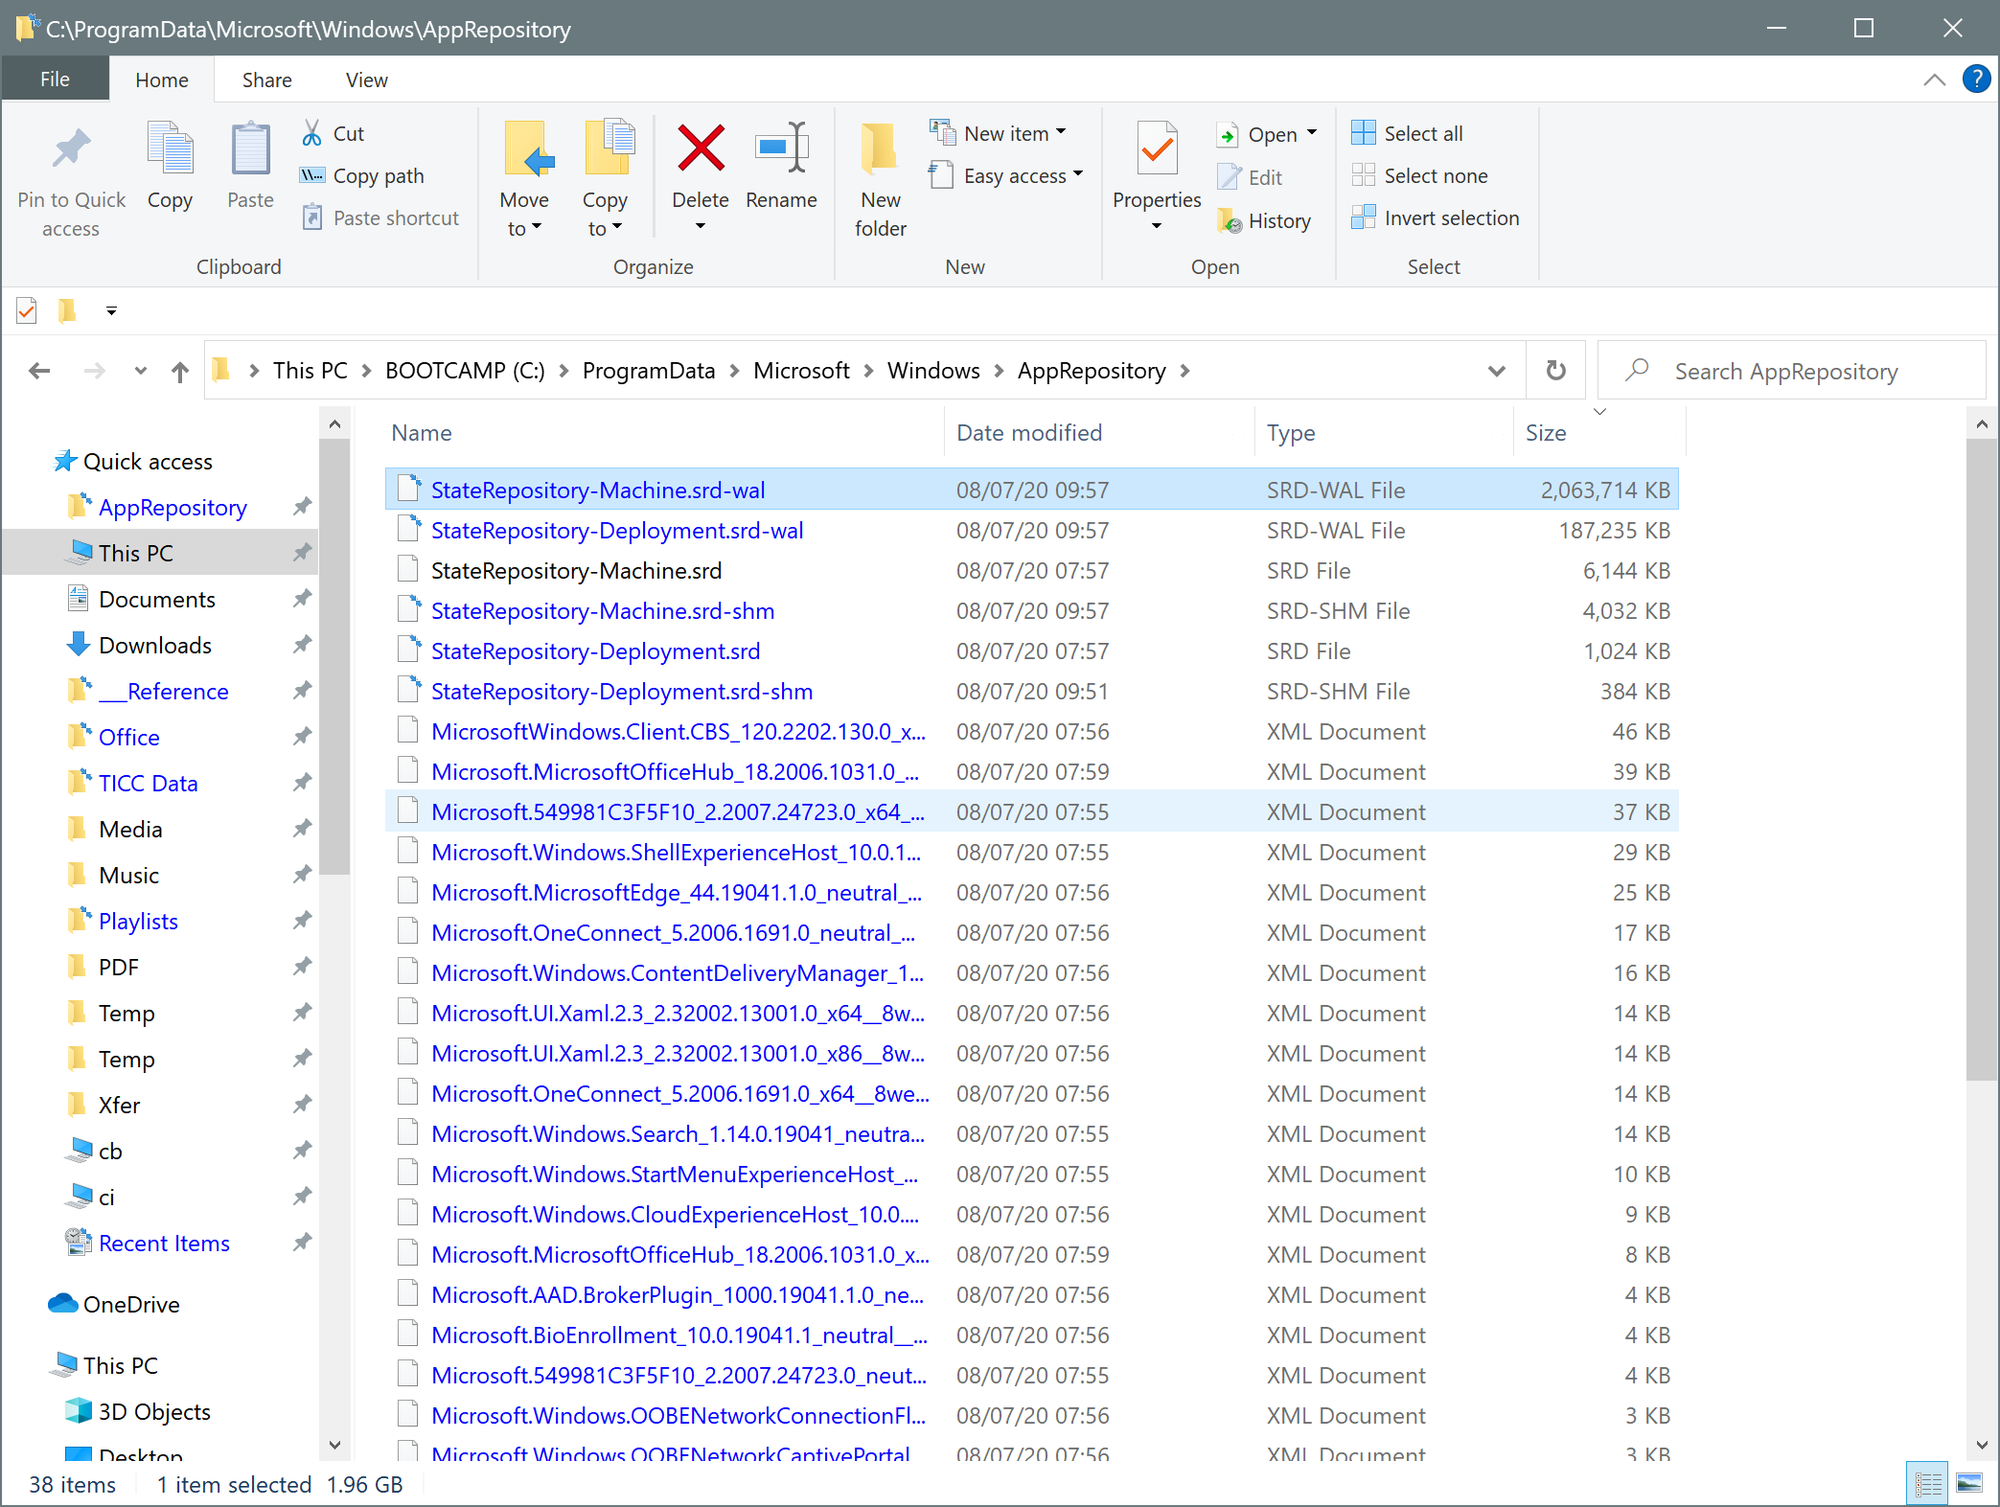Open Downloads in Quick access
The image size is (2000, 1507).
tap(155, 645)
